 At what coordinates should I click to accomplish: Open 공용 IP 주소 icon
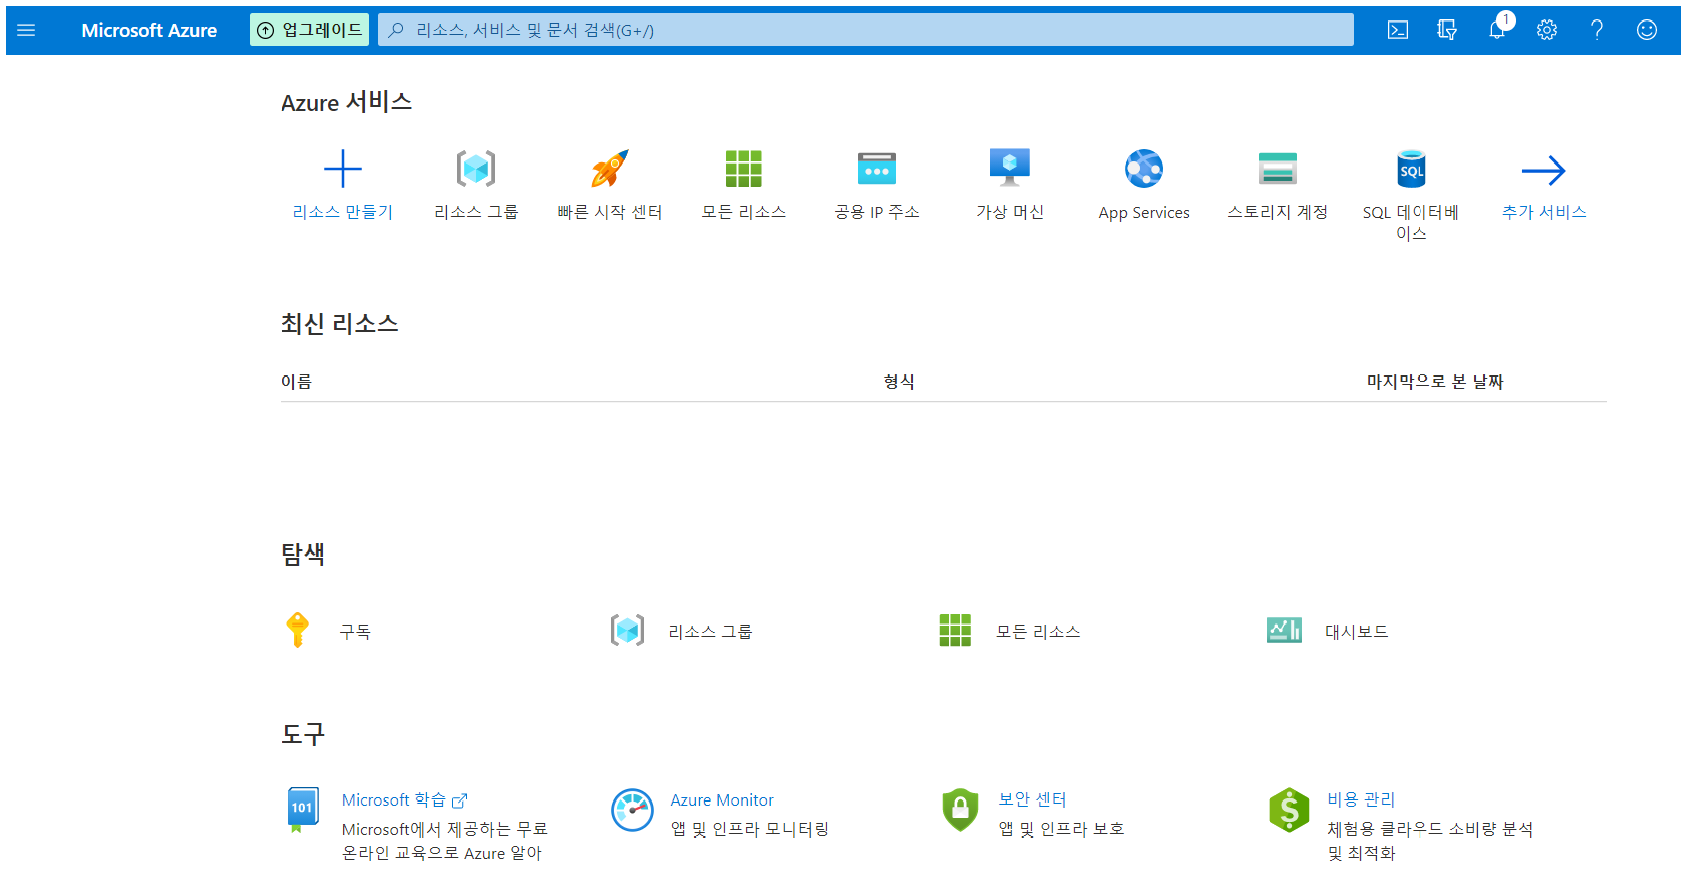point(877,169)
